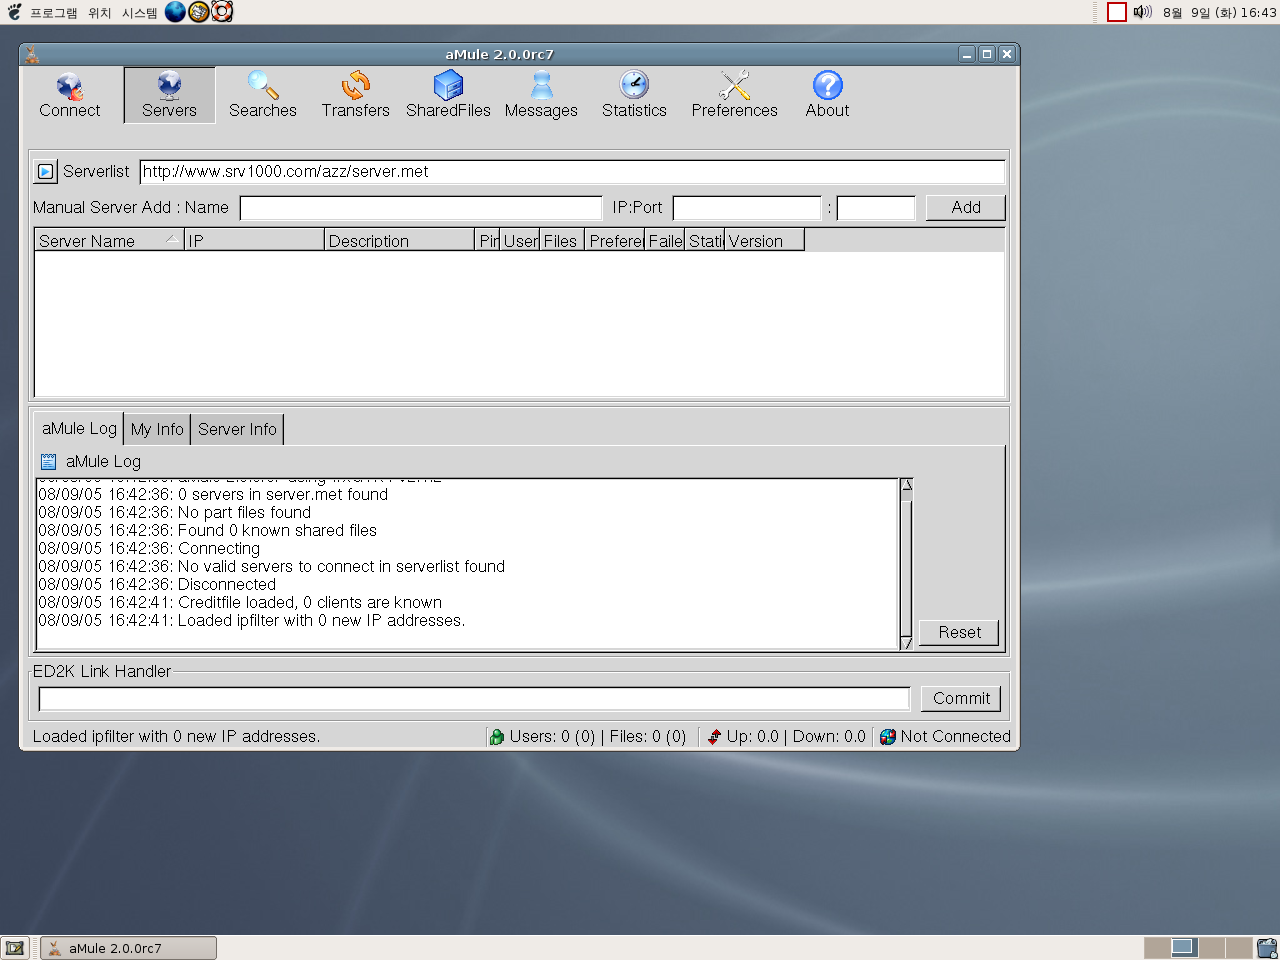Switch to the aMule Log tab
Screen dimensions: 1280x960
[x=79, y=428]
